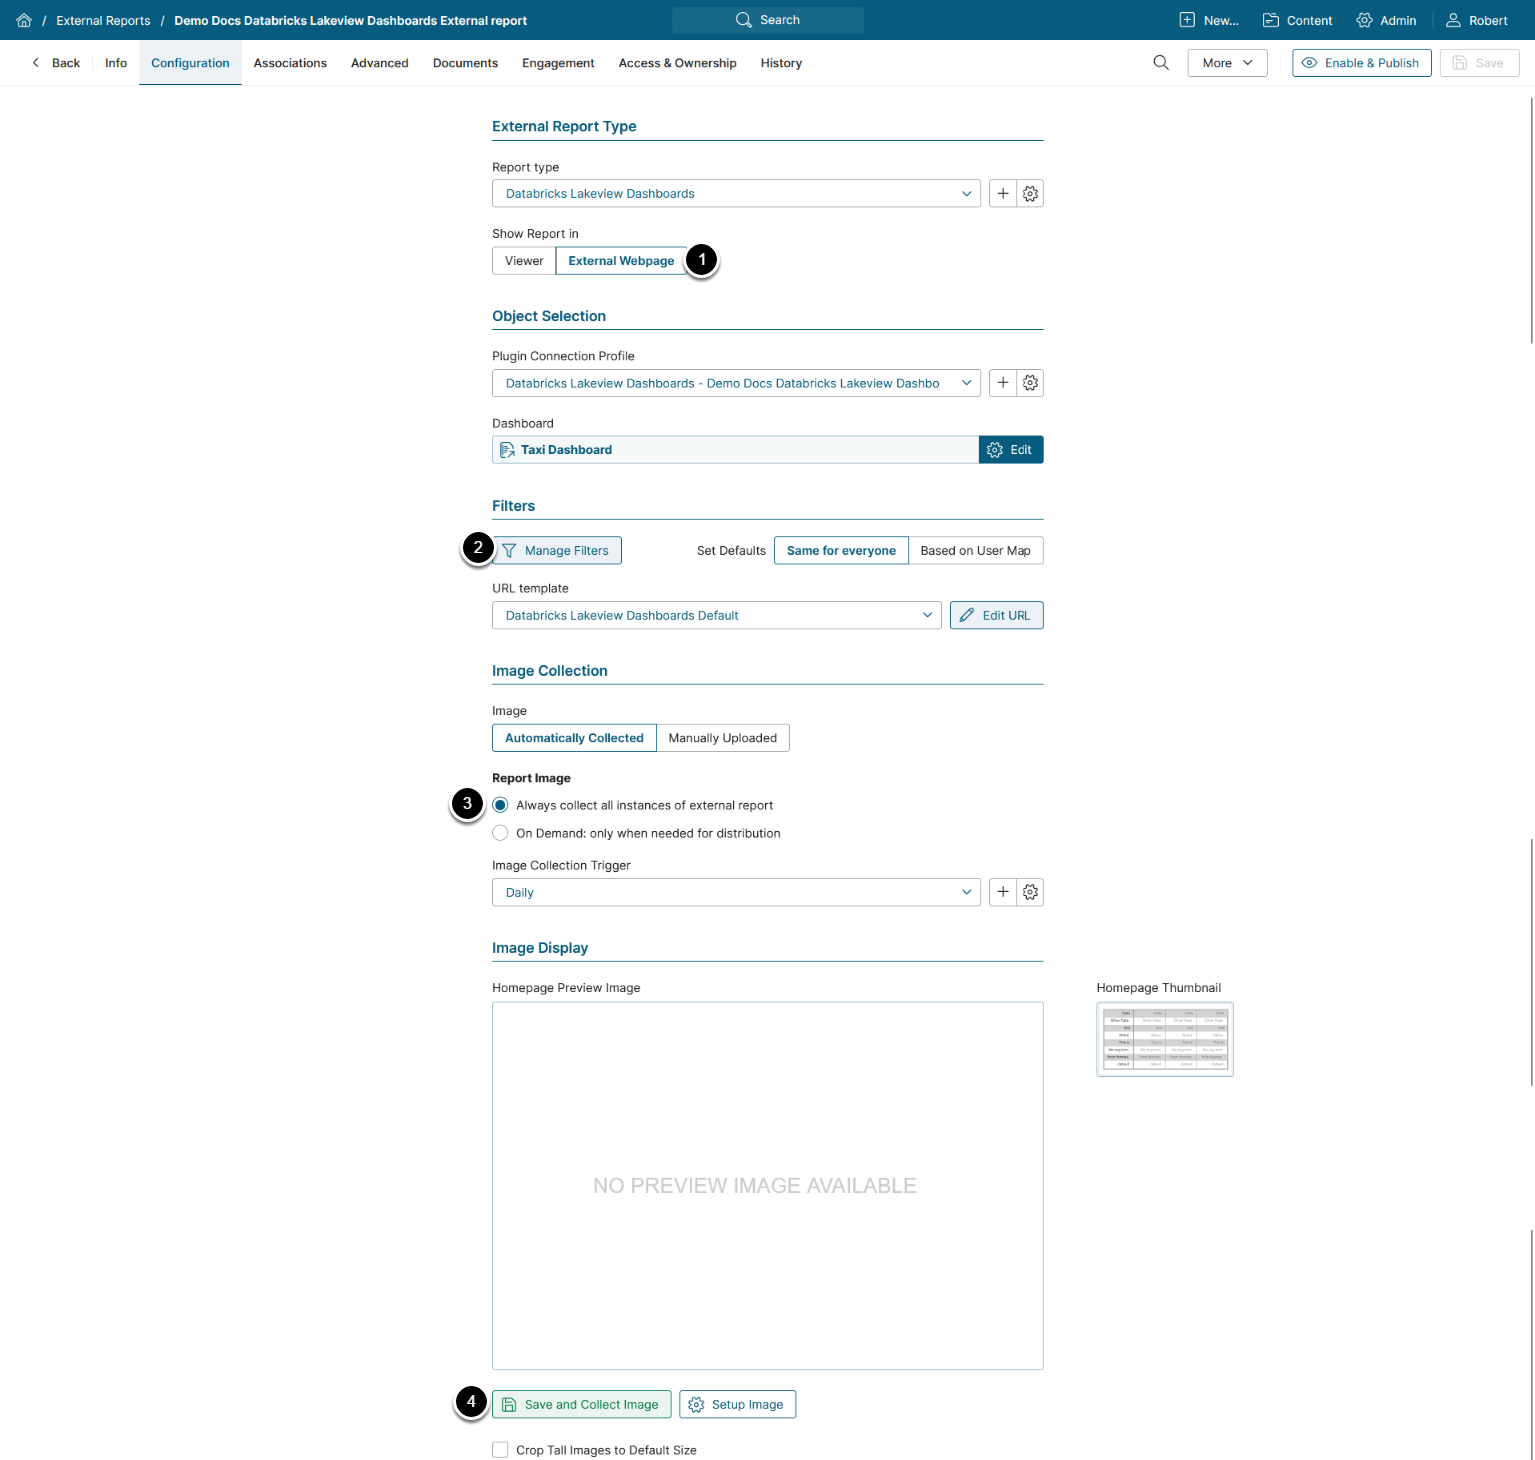
Task: Switch to the Advanced tab
Action: 380,63
